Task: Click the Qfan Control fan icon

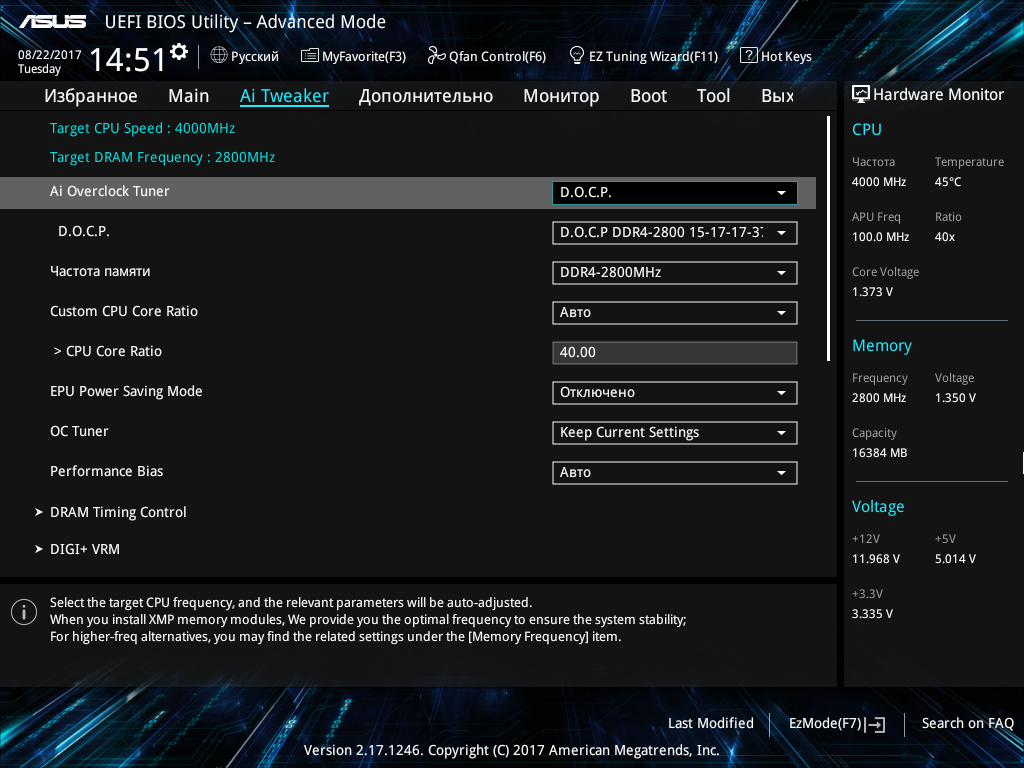Action: (x=436, y=56)
